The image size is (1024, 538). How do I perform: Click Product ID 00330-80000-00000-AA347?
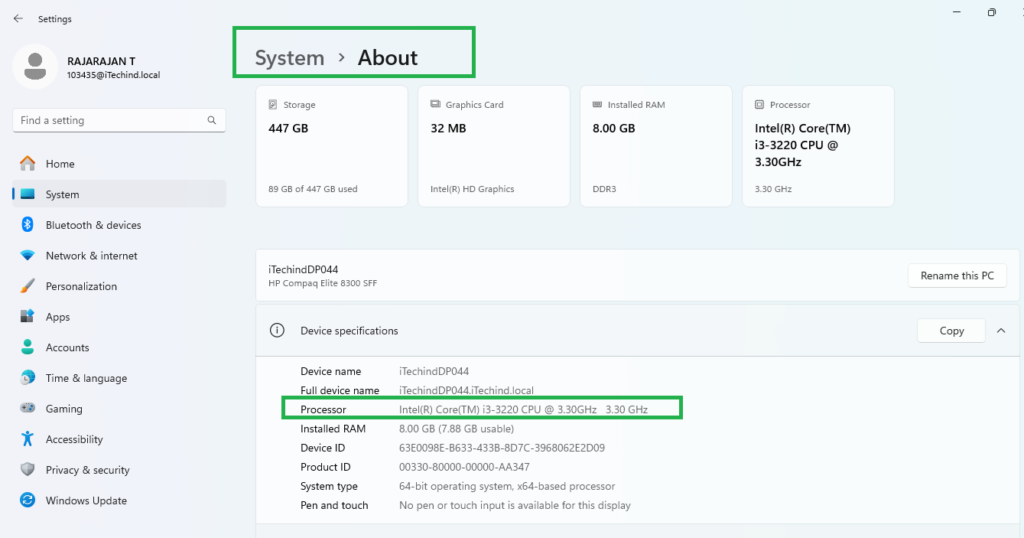[x=464, y=467]
